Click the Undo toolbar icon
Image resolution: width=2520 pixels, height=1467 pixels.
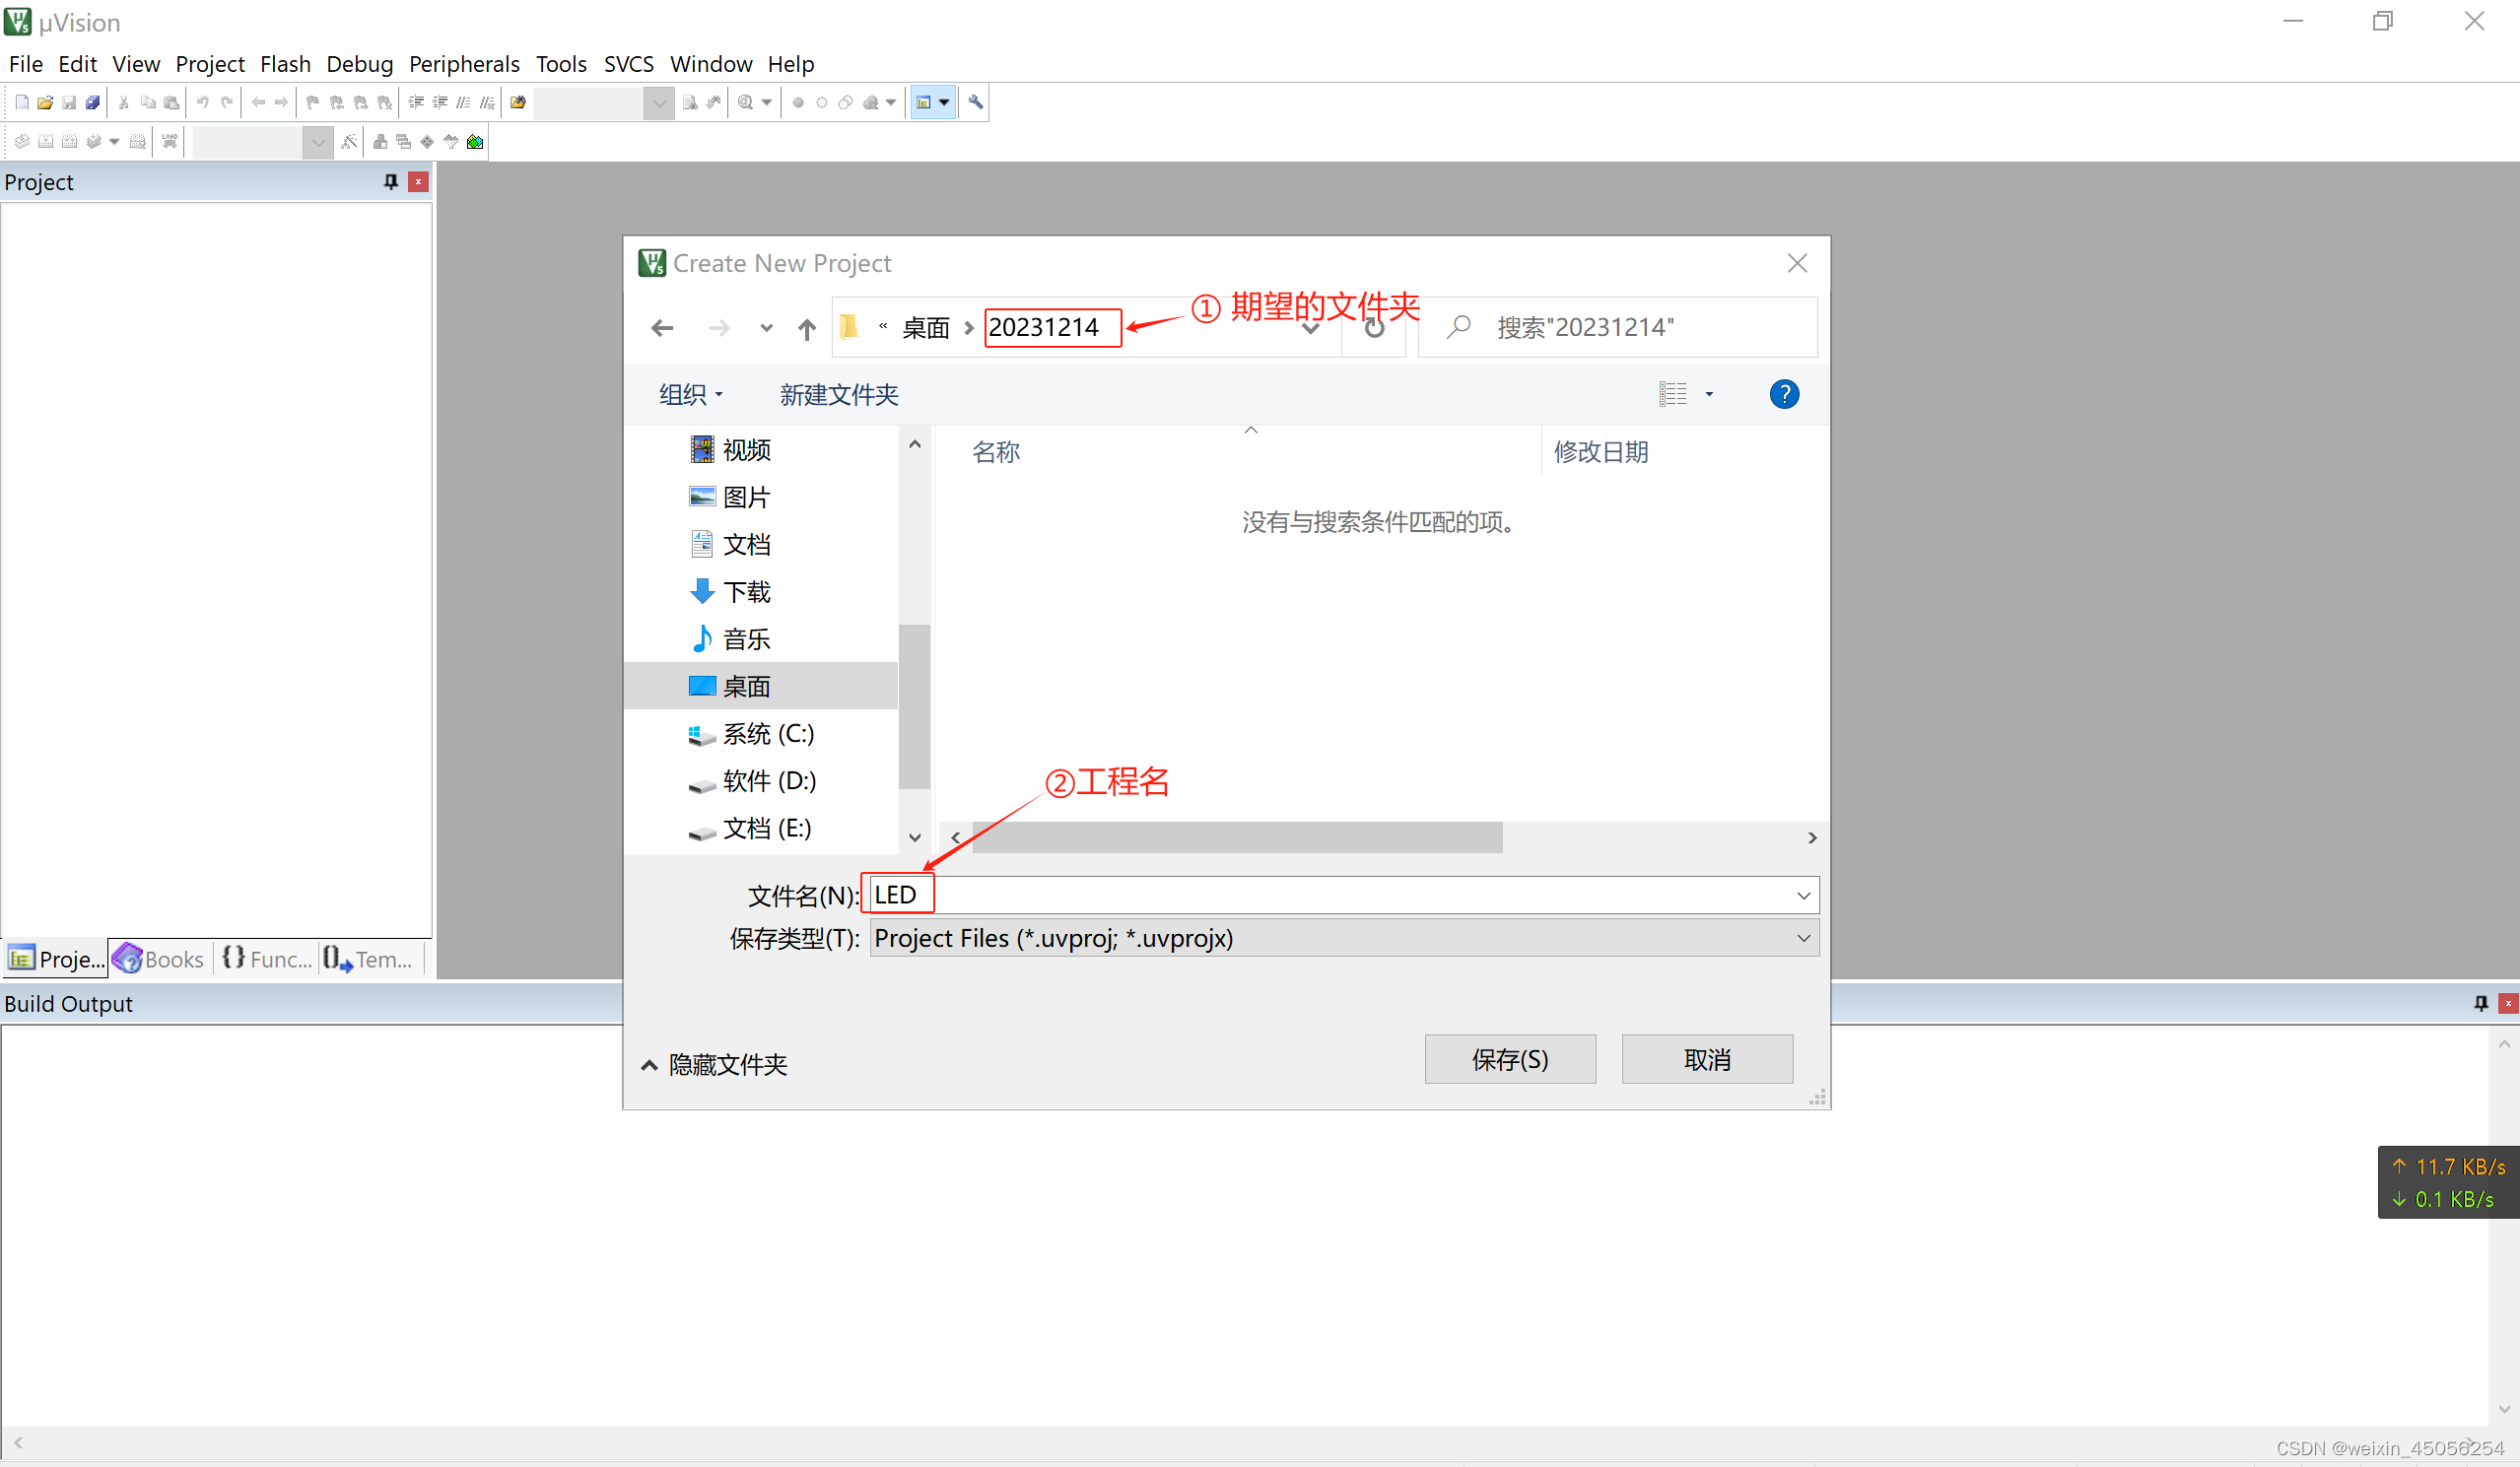pos(203,102)
